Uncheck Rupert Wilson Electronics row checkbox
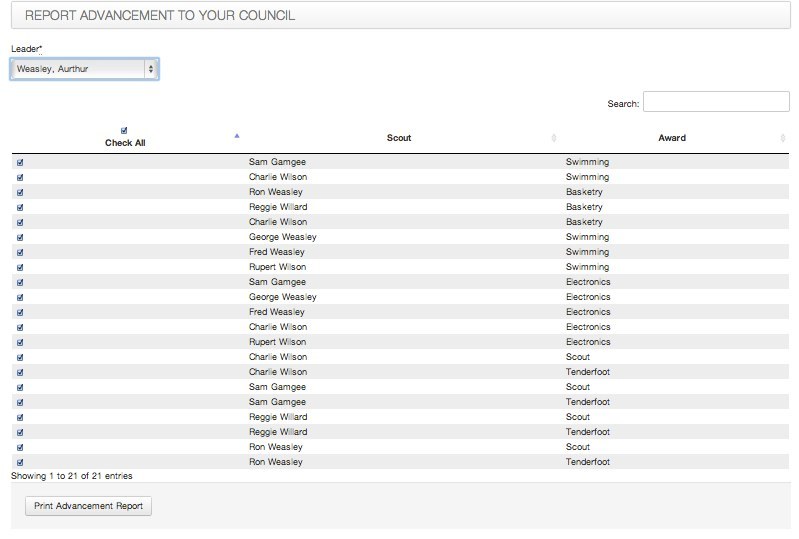Viewport: 799px width, 539px height. point(20,342)
